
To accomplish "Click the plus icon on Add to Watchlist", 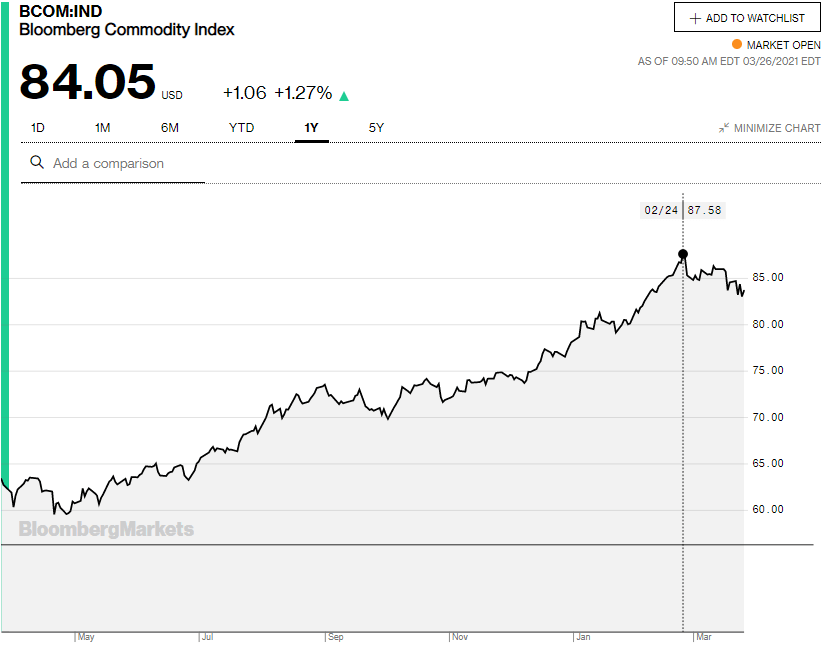I will point(695,18).
